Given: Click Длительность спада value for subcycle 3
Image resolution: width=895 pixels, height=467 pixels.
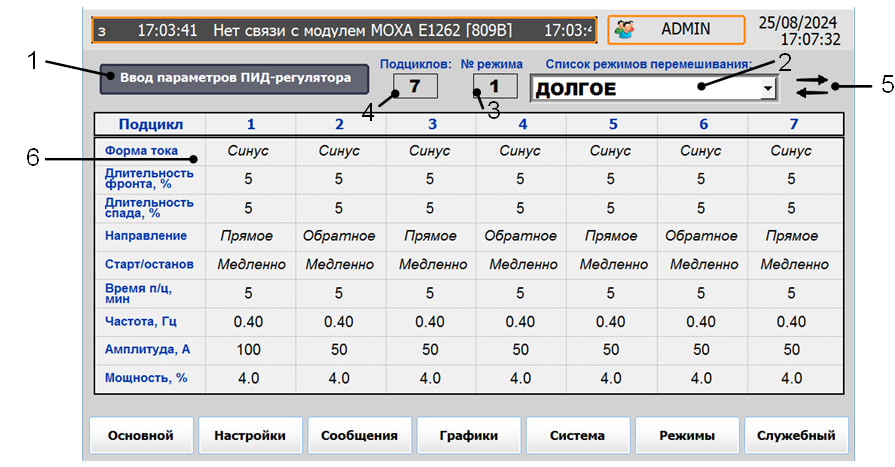Looking at the screenshot, I should coord(430,208).
